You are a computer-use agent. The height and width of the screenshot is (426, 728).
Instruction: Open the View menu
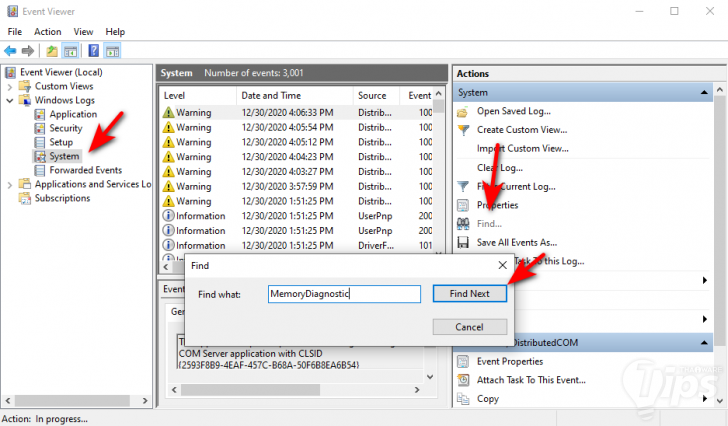(83, 32)
